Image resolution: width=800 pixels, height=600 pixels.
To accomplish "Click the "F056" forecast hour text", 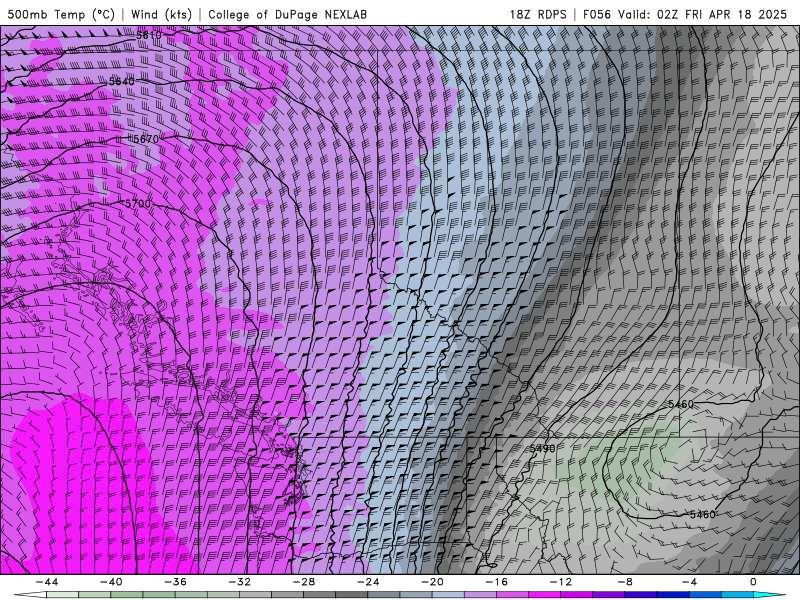I will (597, 14).
